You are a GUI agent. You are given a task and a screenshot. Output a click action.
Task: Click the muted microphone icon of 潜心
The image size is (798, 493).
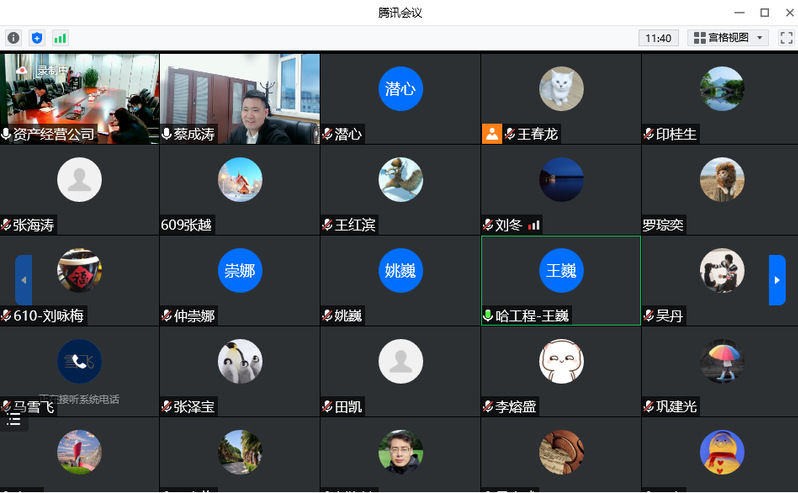pyautogui.click(x=327, y=134)
